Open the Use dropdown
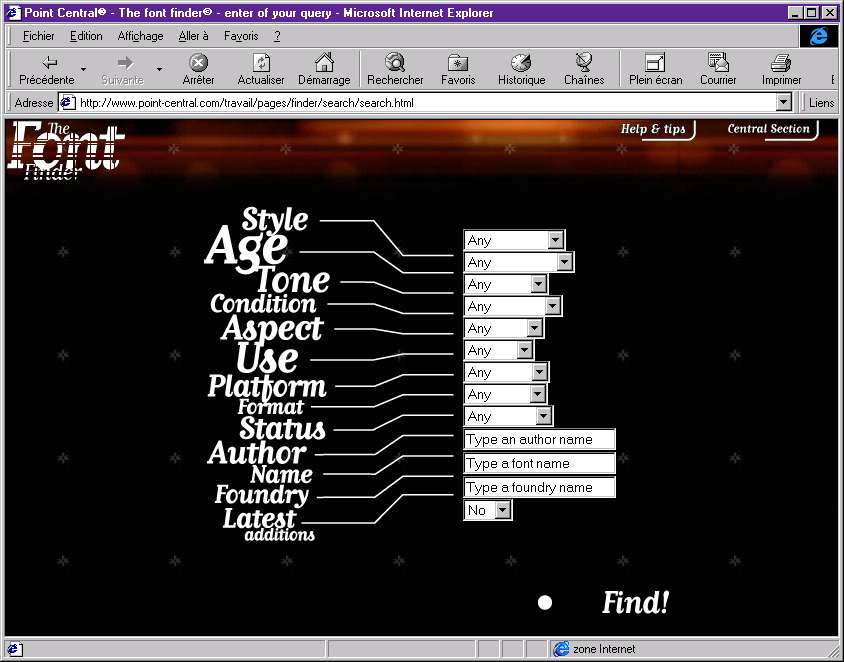Viewport: 844px width, 662px height. click(x=499, y=350)
